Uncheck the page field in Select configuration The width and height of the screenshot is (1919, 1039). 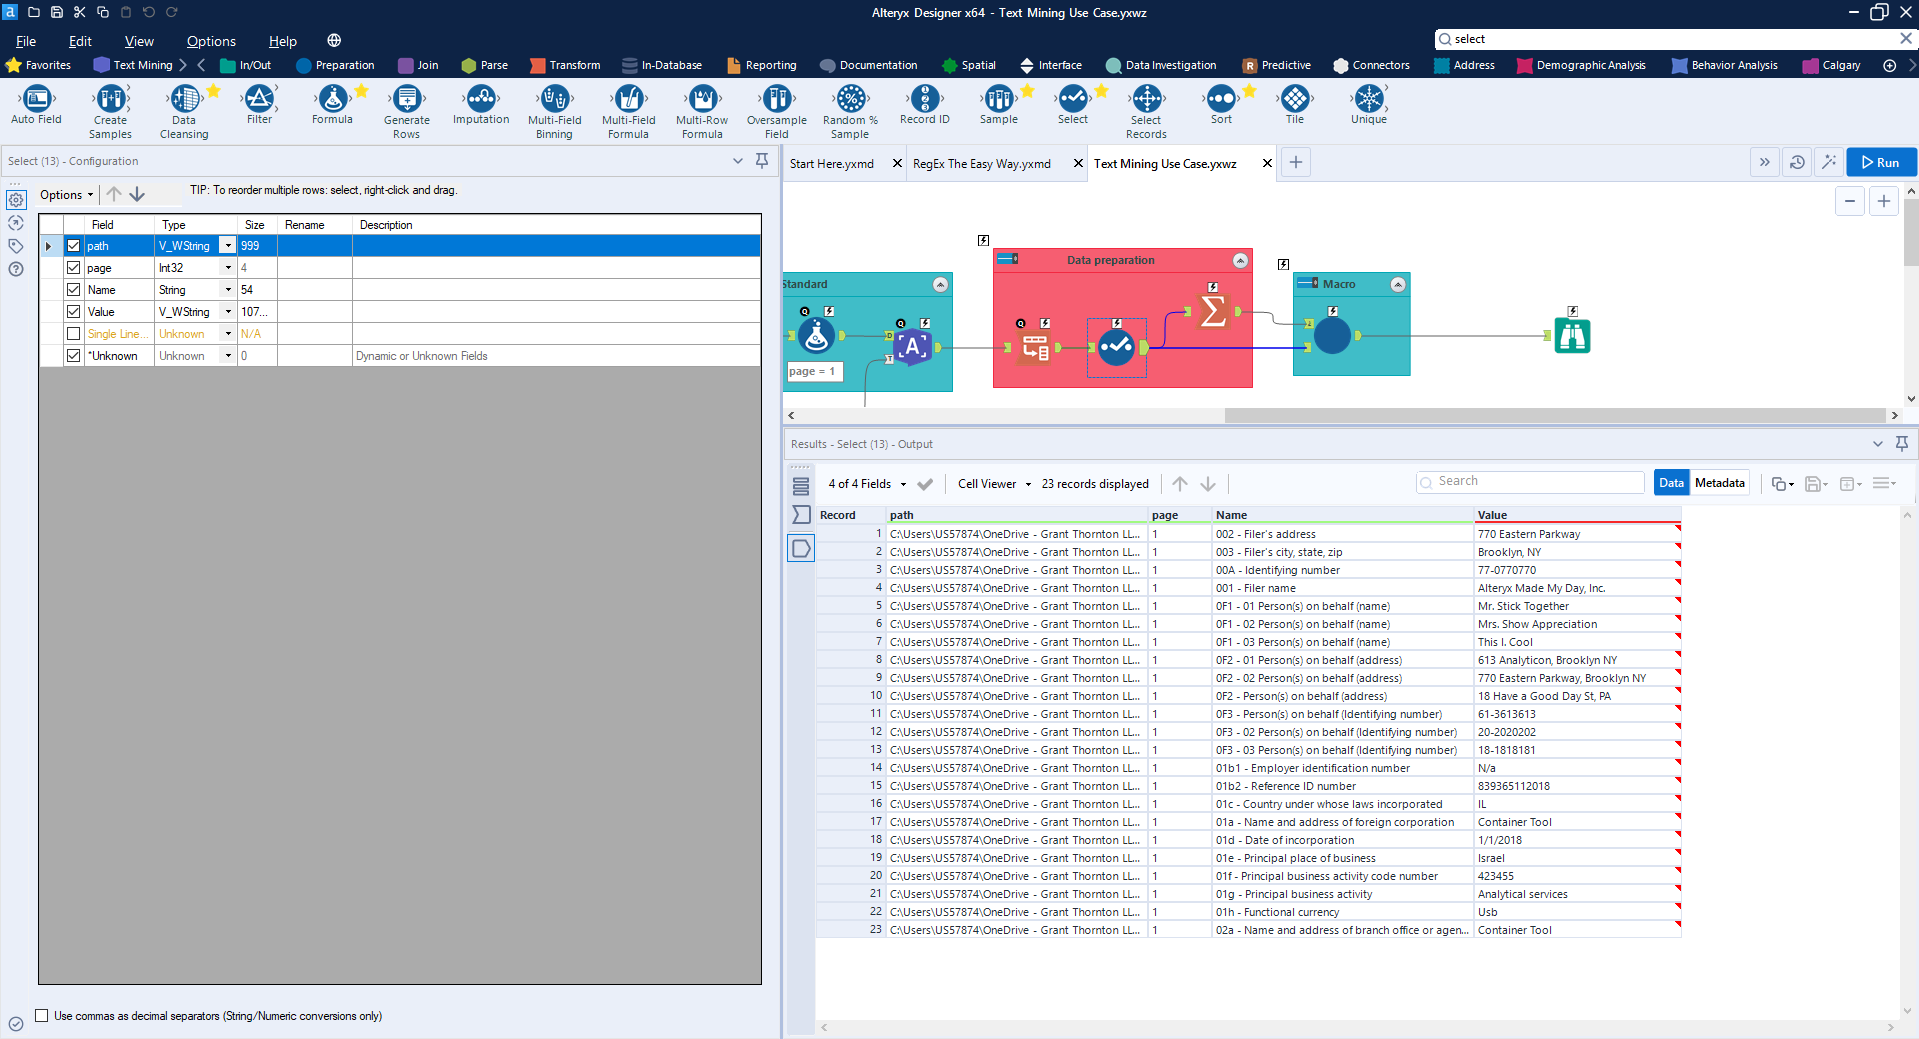[73, 267]
